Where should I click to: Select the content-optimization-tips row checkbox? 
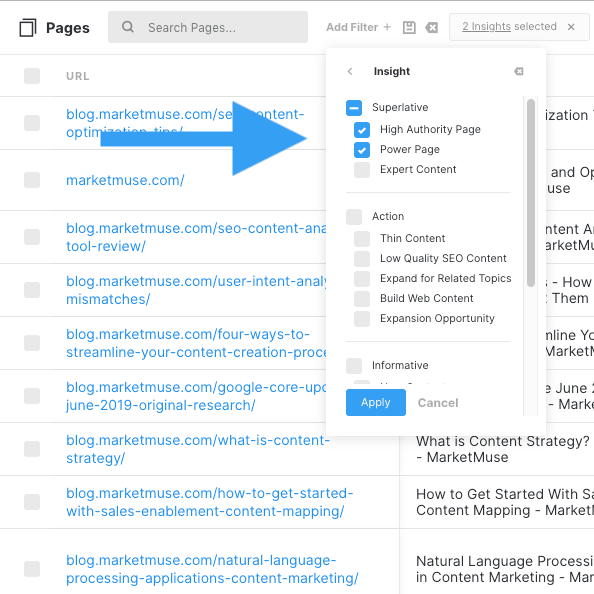click(32, 123)
